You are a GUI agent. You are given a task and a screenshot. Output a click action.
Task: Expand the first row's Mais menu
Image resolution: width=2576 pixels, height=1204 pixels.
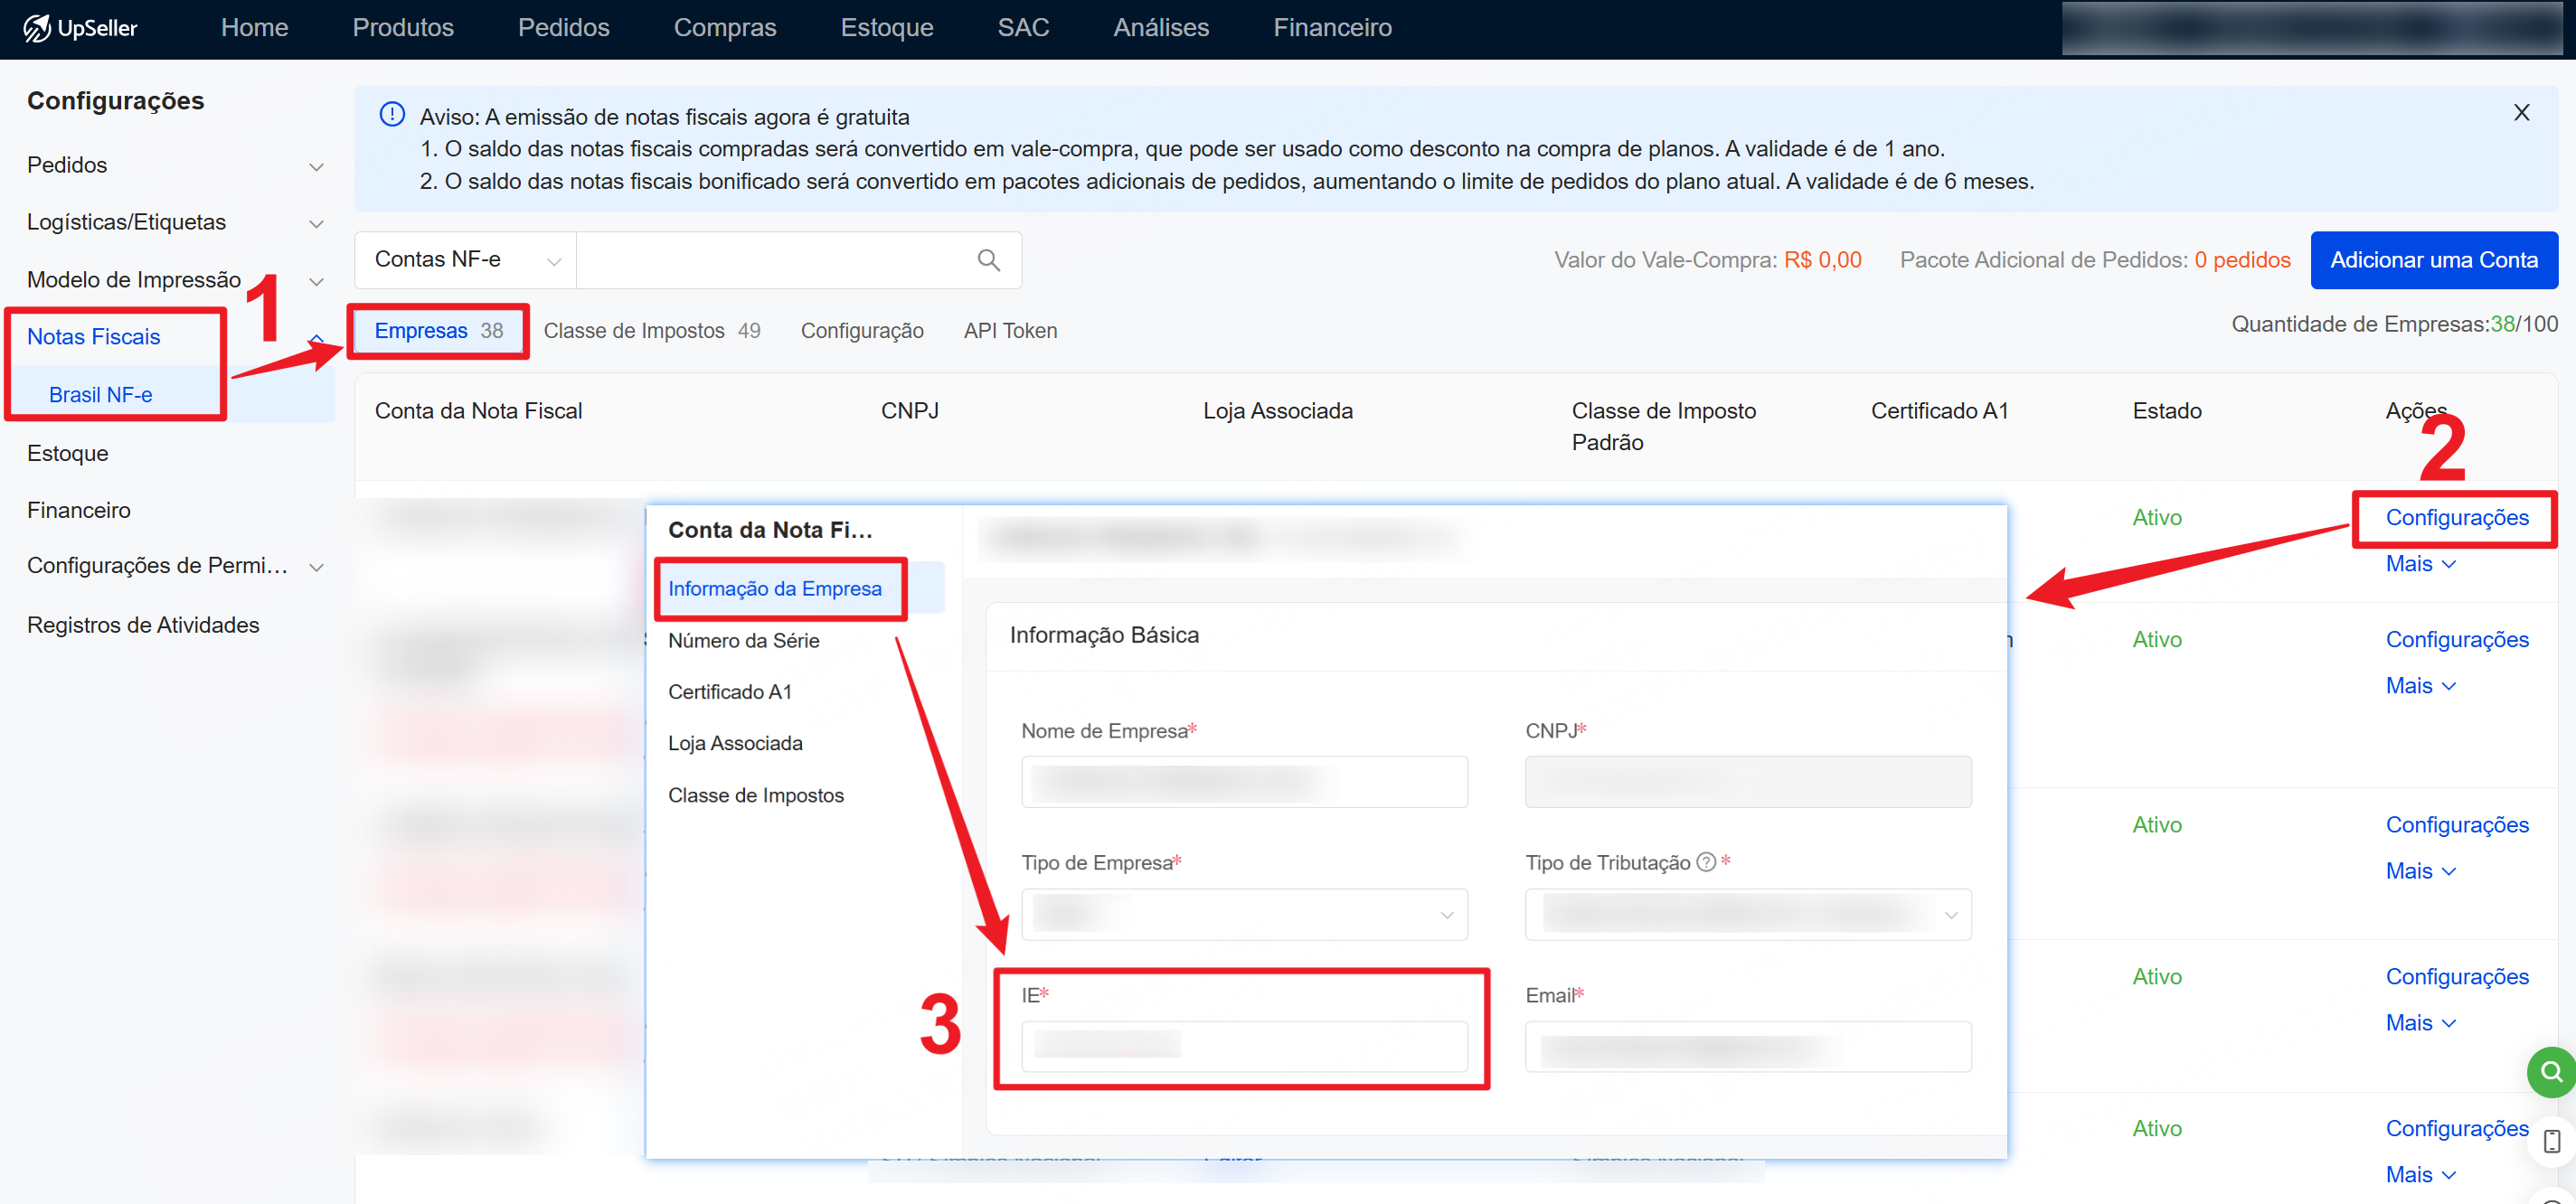[2420, 564]
